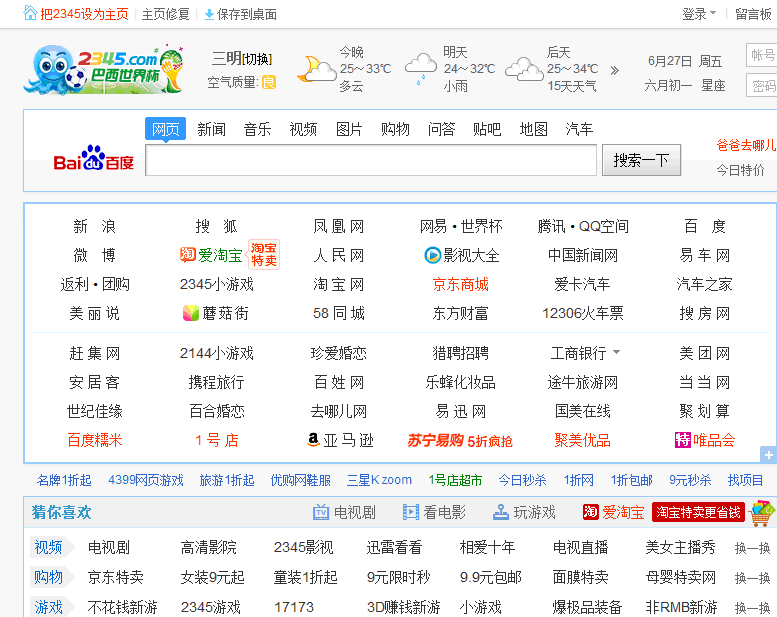
Task: Click the 蘑菇街 colorful logo icon
Action: [x=191, y=313]
